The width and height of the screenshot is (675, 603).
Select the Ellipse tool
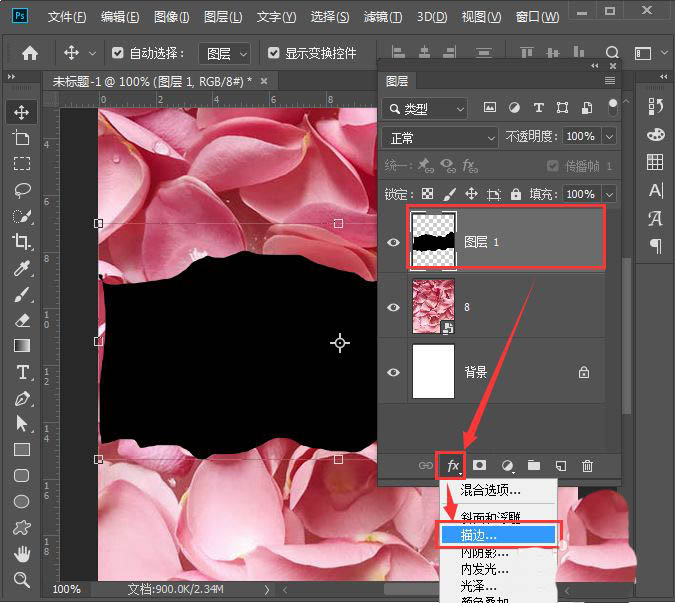(x=21, y=501)
